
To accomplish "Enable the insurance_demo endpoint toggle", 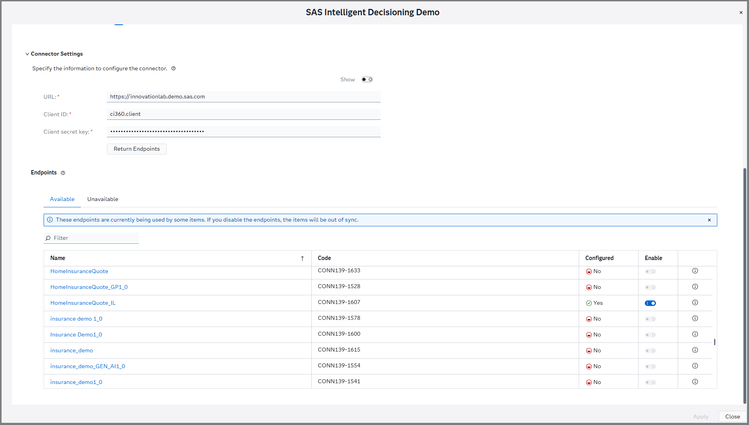I will [x=650, y=351].
